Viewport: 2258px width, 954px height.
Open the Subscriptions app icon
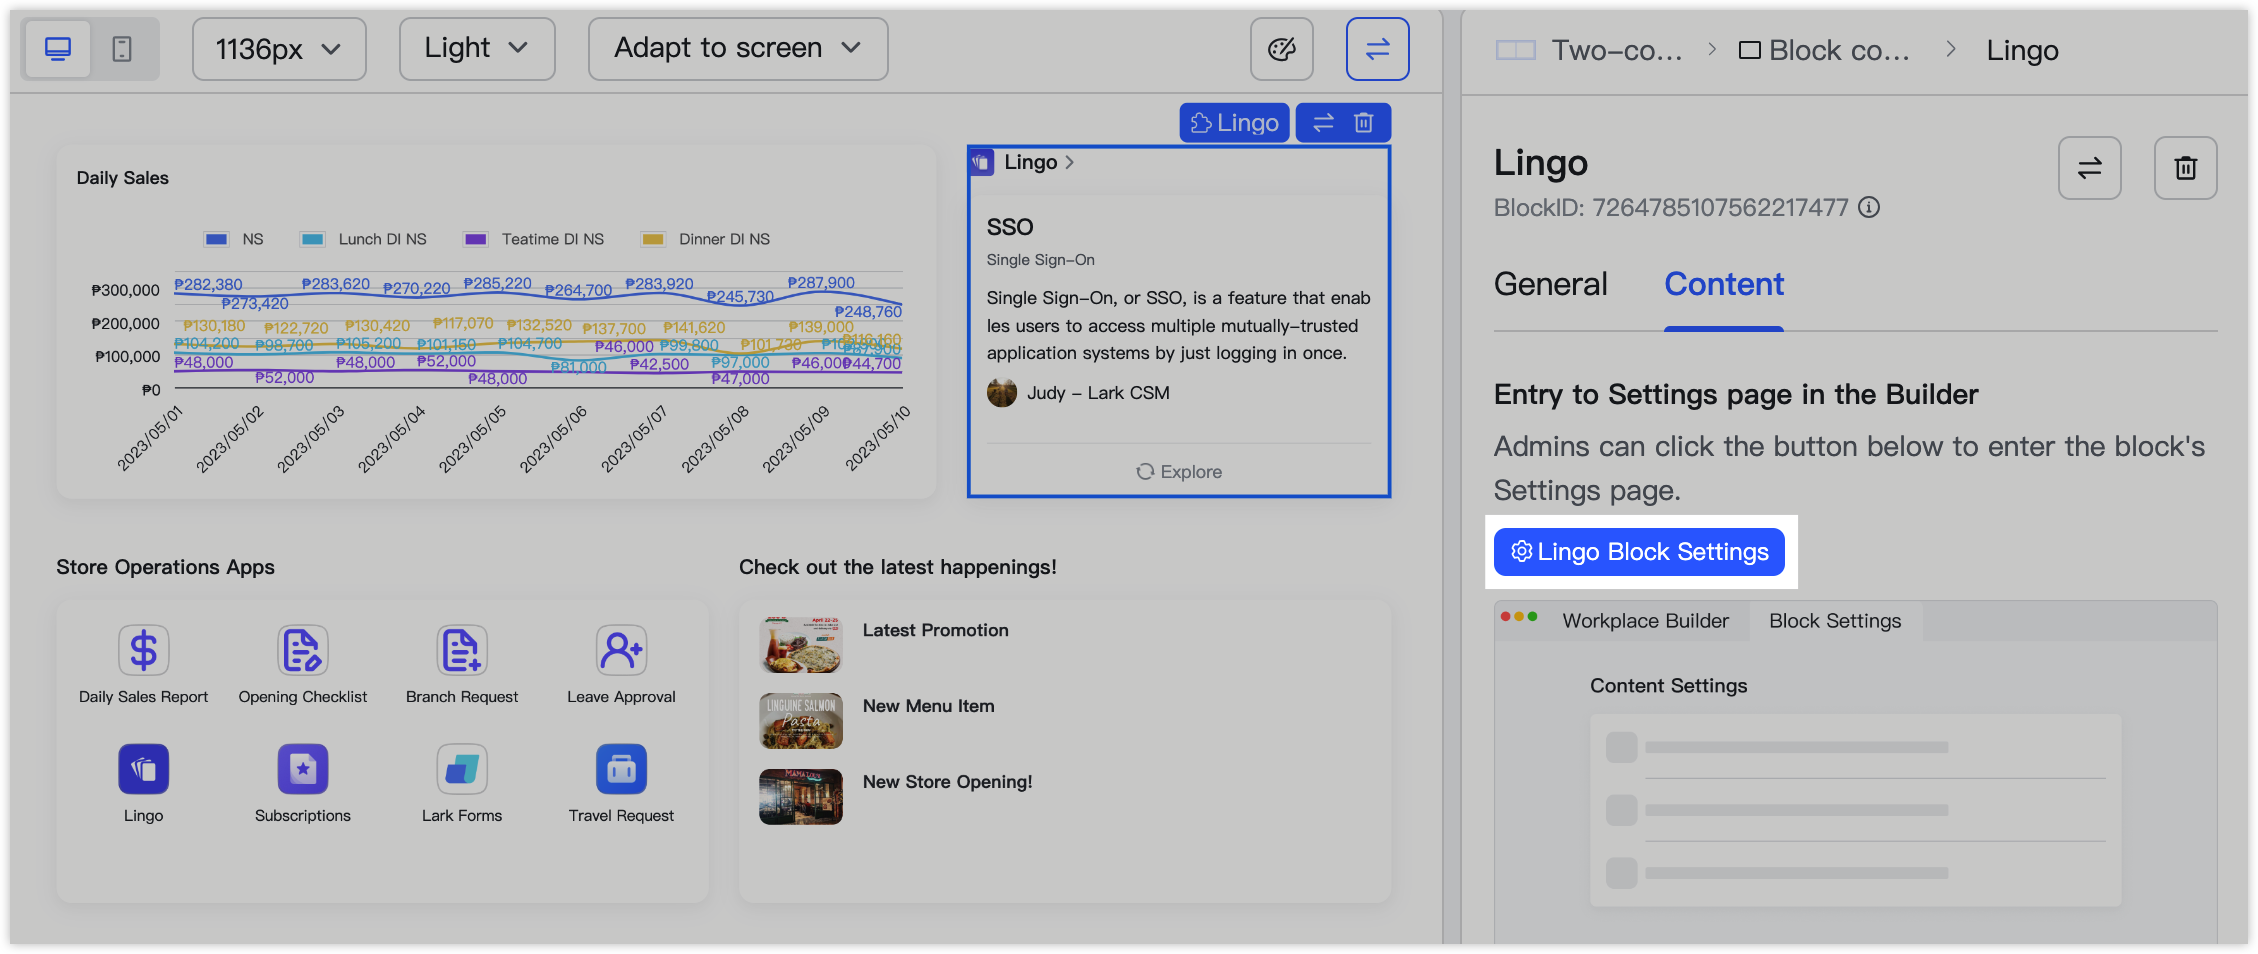point(303,769)
